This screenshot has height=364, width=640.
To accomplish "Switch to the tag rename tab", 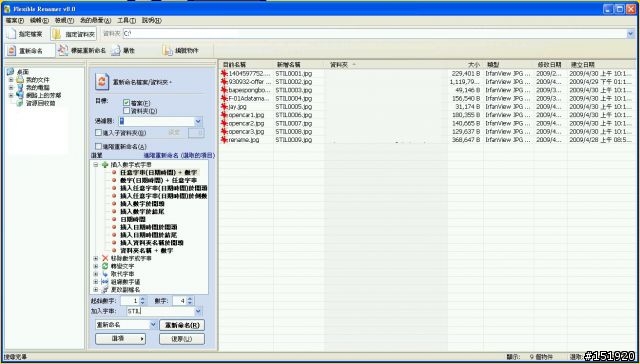I will pyautogui.click(x=82, y=51).
